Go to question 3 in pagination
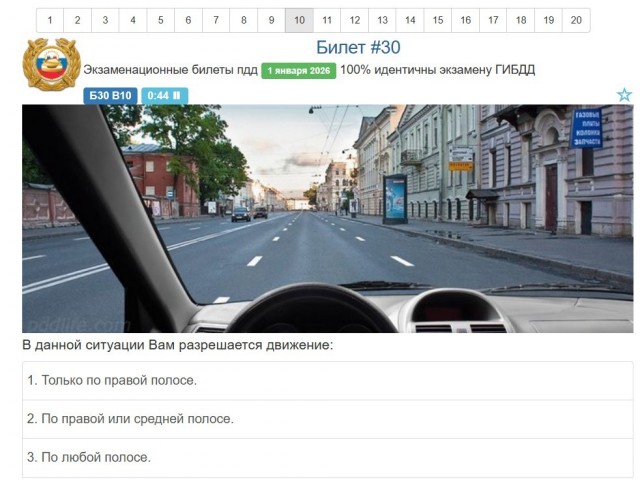Viewport: 640px width, 480px height. [x=105, y=20]
